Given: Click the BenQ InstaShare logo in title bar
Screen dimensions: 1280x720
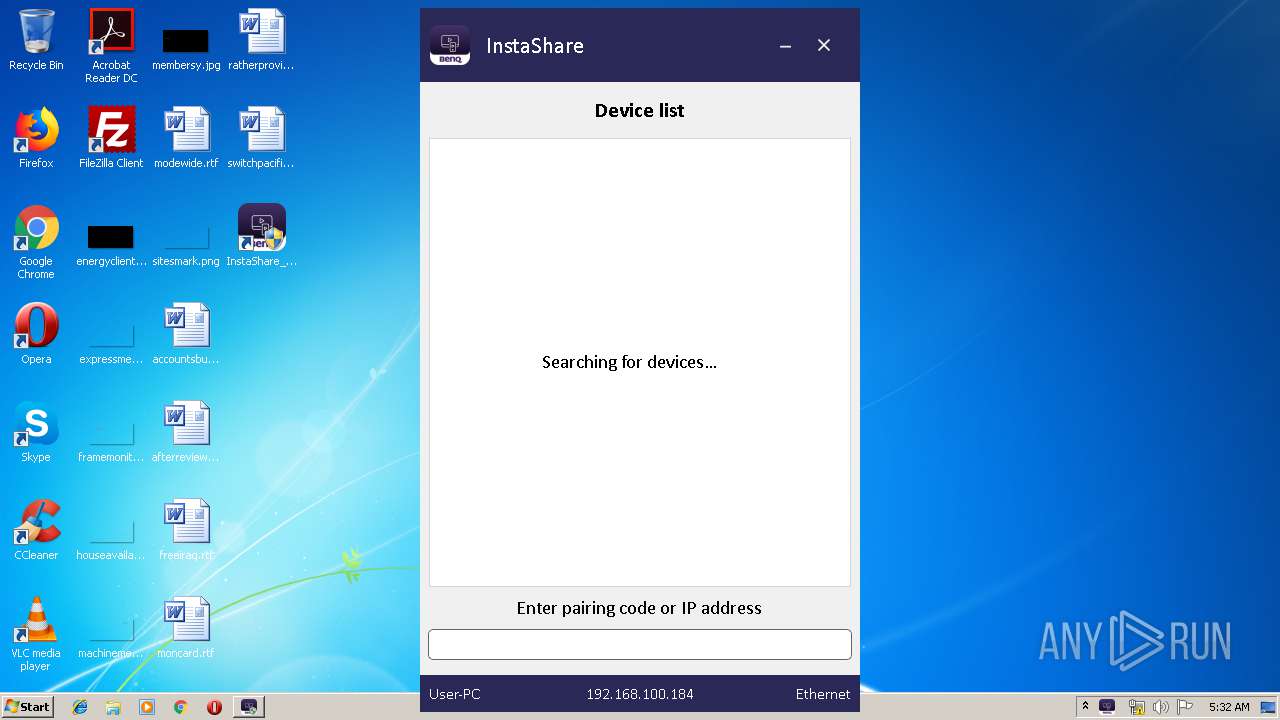Looking at the screenshot, I should pyautogui.click(x=450, y=45).
